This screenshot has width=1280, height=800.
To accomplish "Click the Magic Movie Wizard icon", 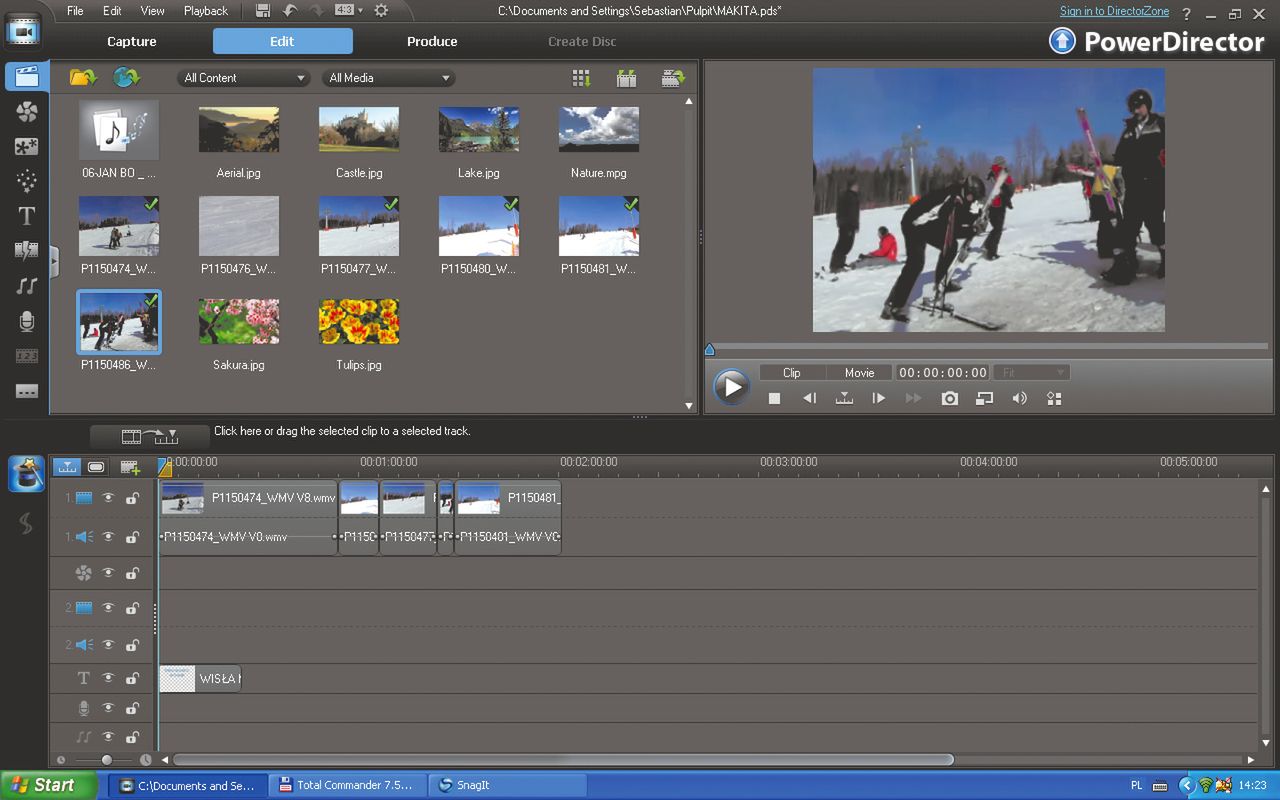I will 27,474.
